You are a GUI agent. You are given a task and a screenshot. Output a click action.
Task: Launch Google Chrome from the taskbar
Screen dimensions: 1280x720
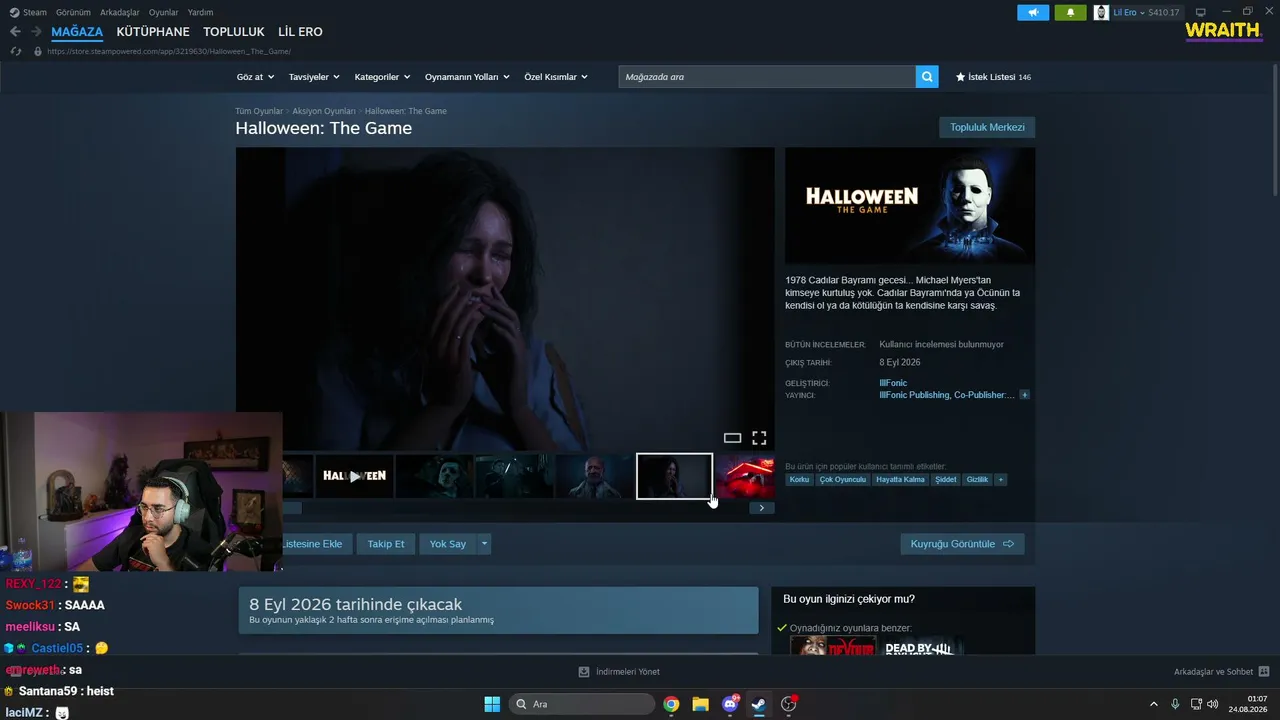671,704
